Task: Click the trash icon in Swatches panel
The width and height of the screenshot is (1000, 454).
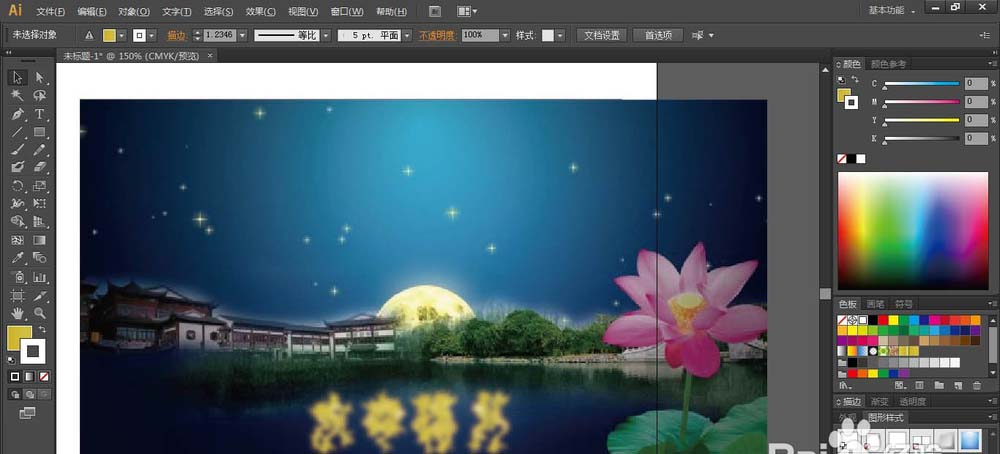Action: 977,386
